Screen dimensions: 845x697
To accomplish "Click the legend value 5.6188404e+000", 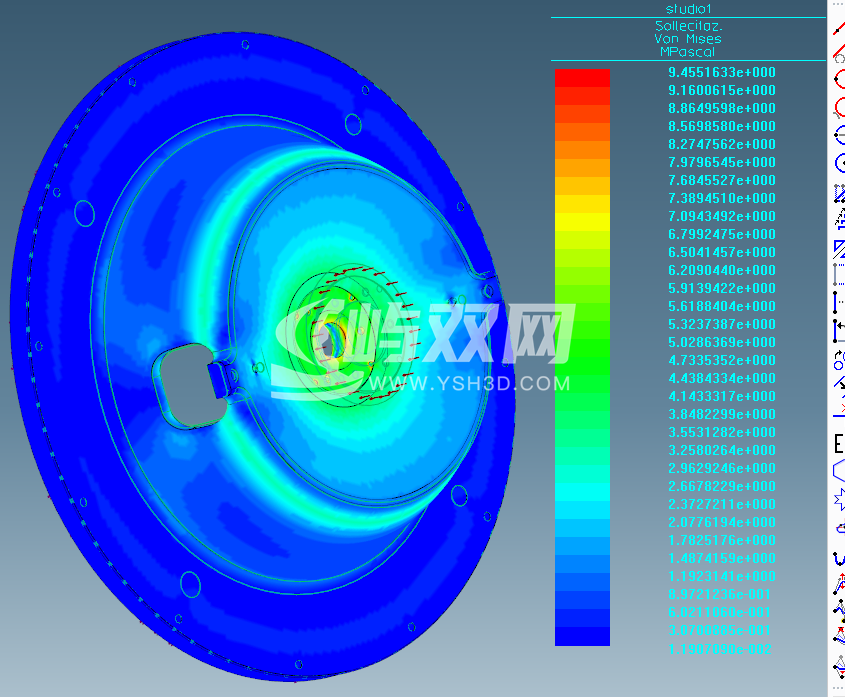I will tap(722, 306).
